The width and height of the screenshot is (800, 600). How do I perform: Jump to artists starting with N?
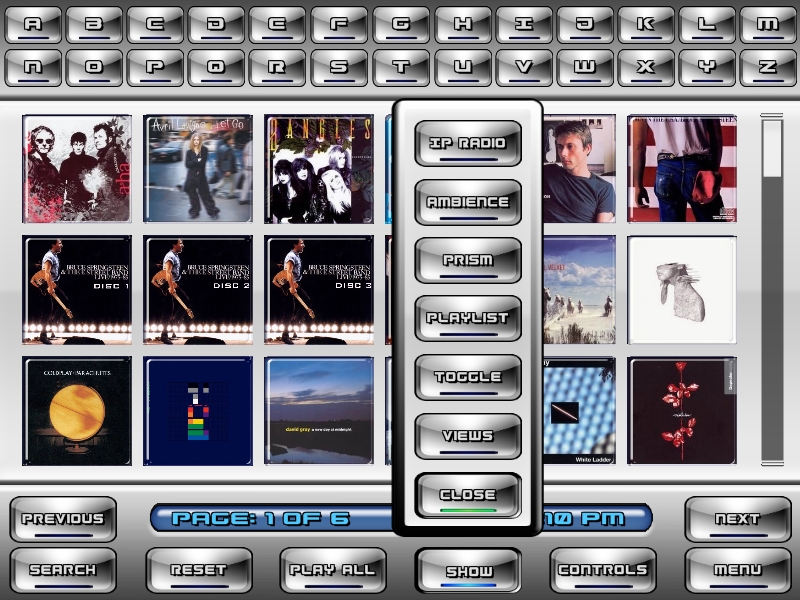click(x=33, y=67)
